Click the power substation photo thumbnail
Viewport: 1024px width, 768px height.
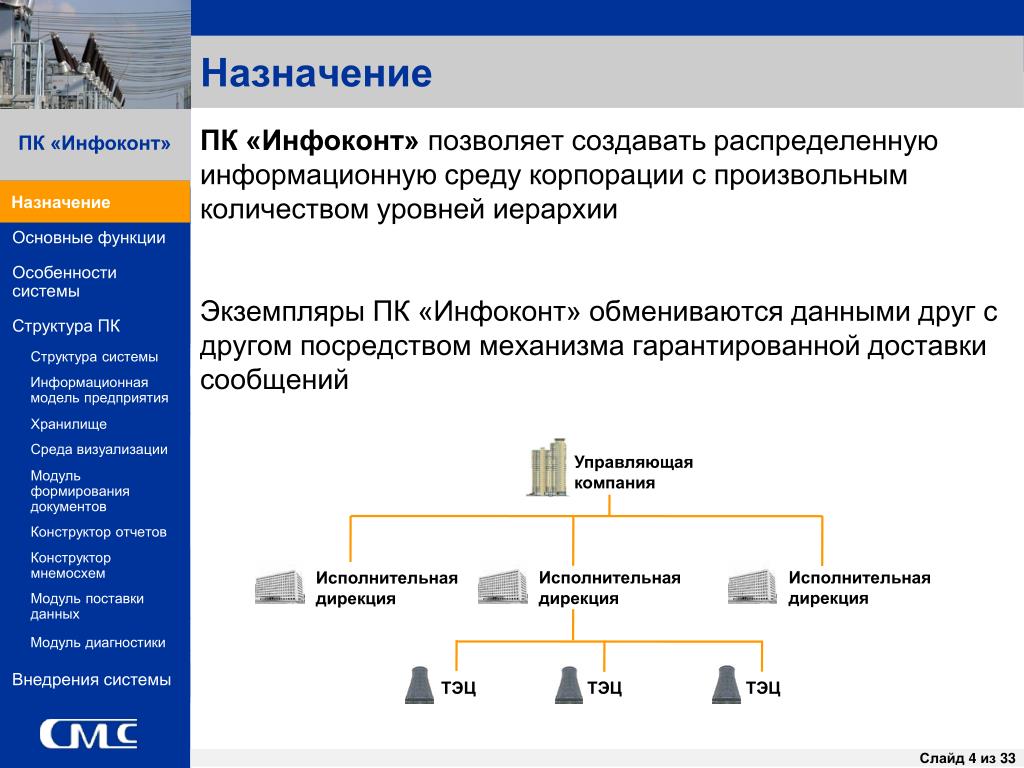95,54
